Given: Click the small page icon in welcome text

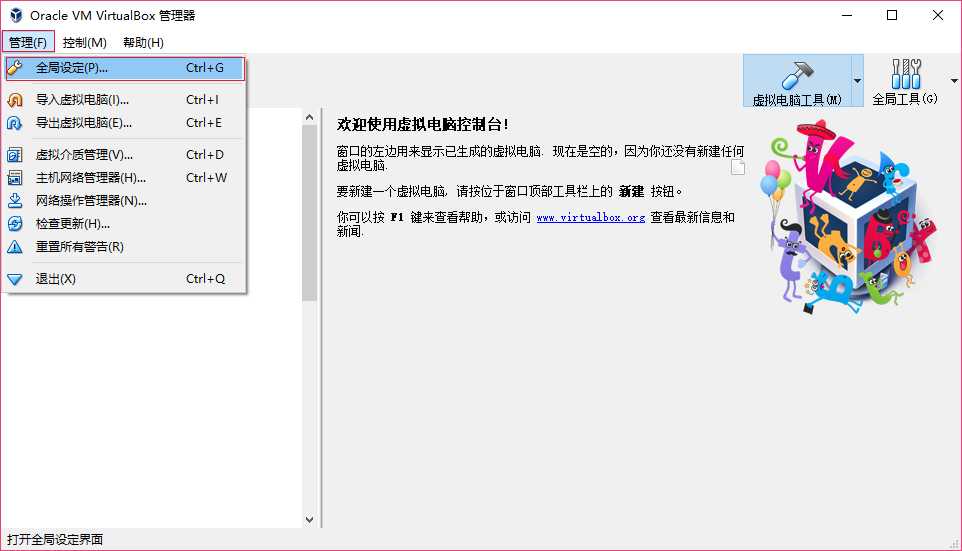Looking at the screenshot, I should [738, 167].
